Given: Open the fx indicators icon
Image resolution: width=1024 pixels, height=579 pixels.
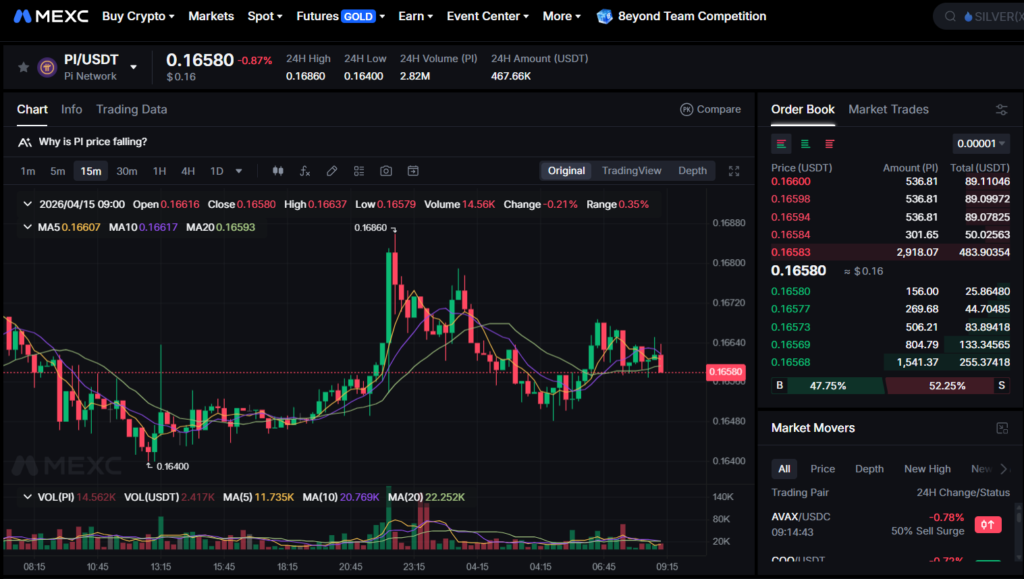Looking at the screenshot, I should click(305, 171).
